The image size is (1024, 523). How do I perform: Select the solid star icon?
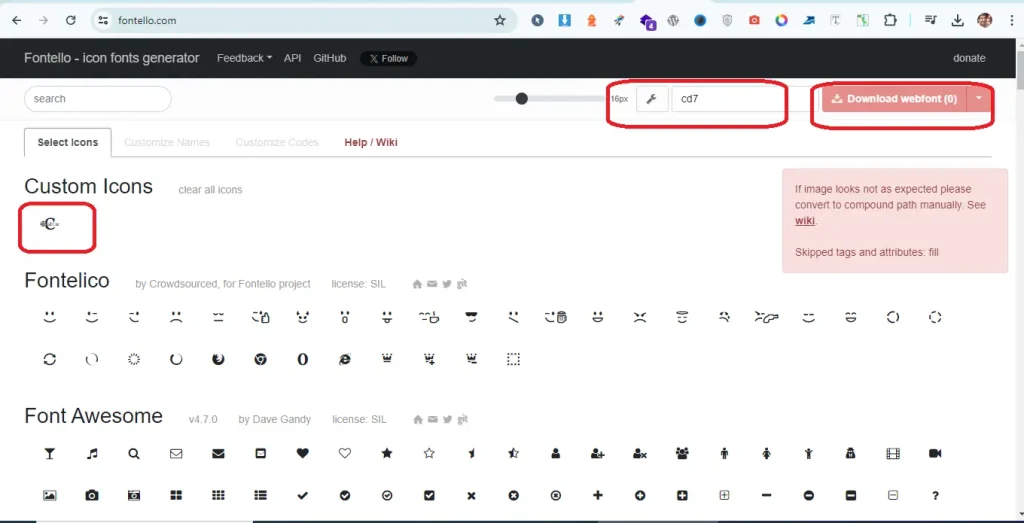click(387, 453)
